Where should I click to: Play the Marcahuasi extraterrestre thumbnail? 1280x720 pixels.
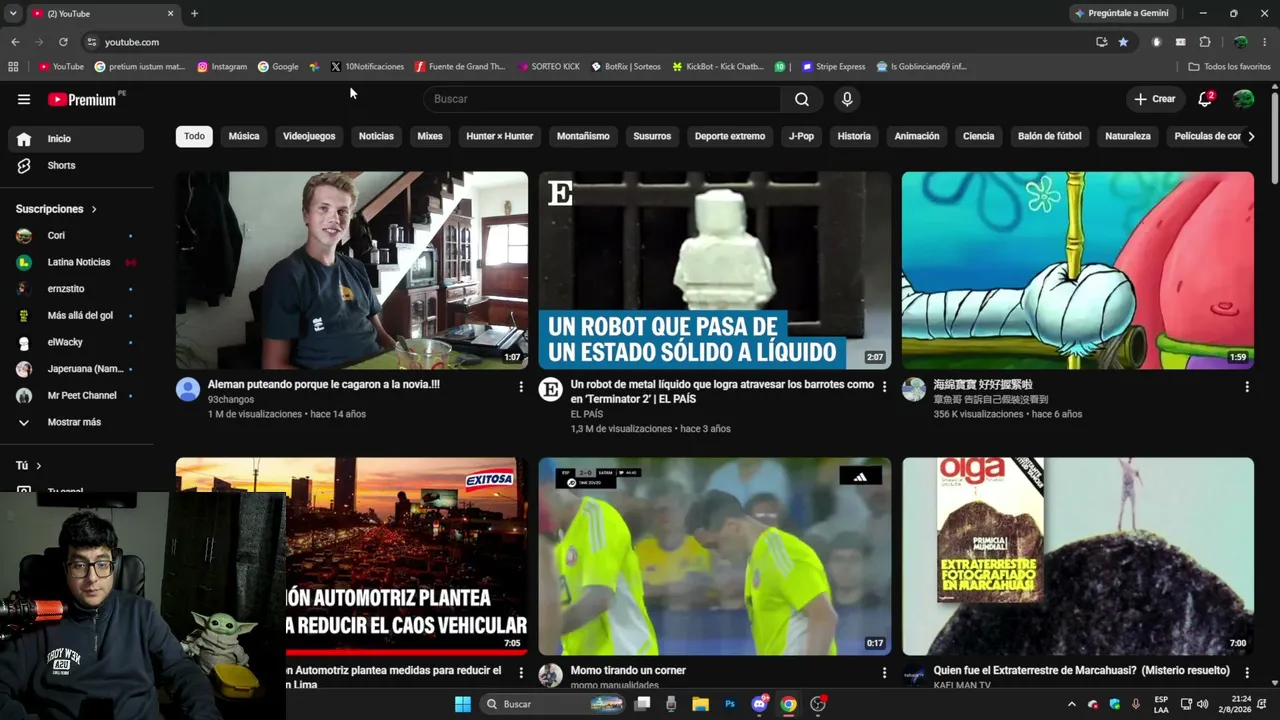click(x=1078, y=557)
